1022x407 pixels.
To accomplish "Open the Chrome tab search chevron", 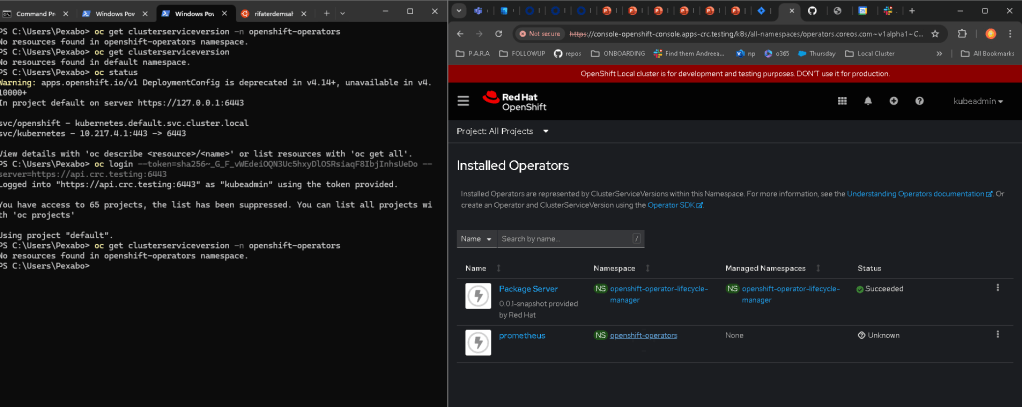I will point(459,11).
